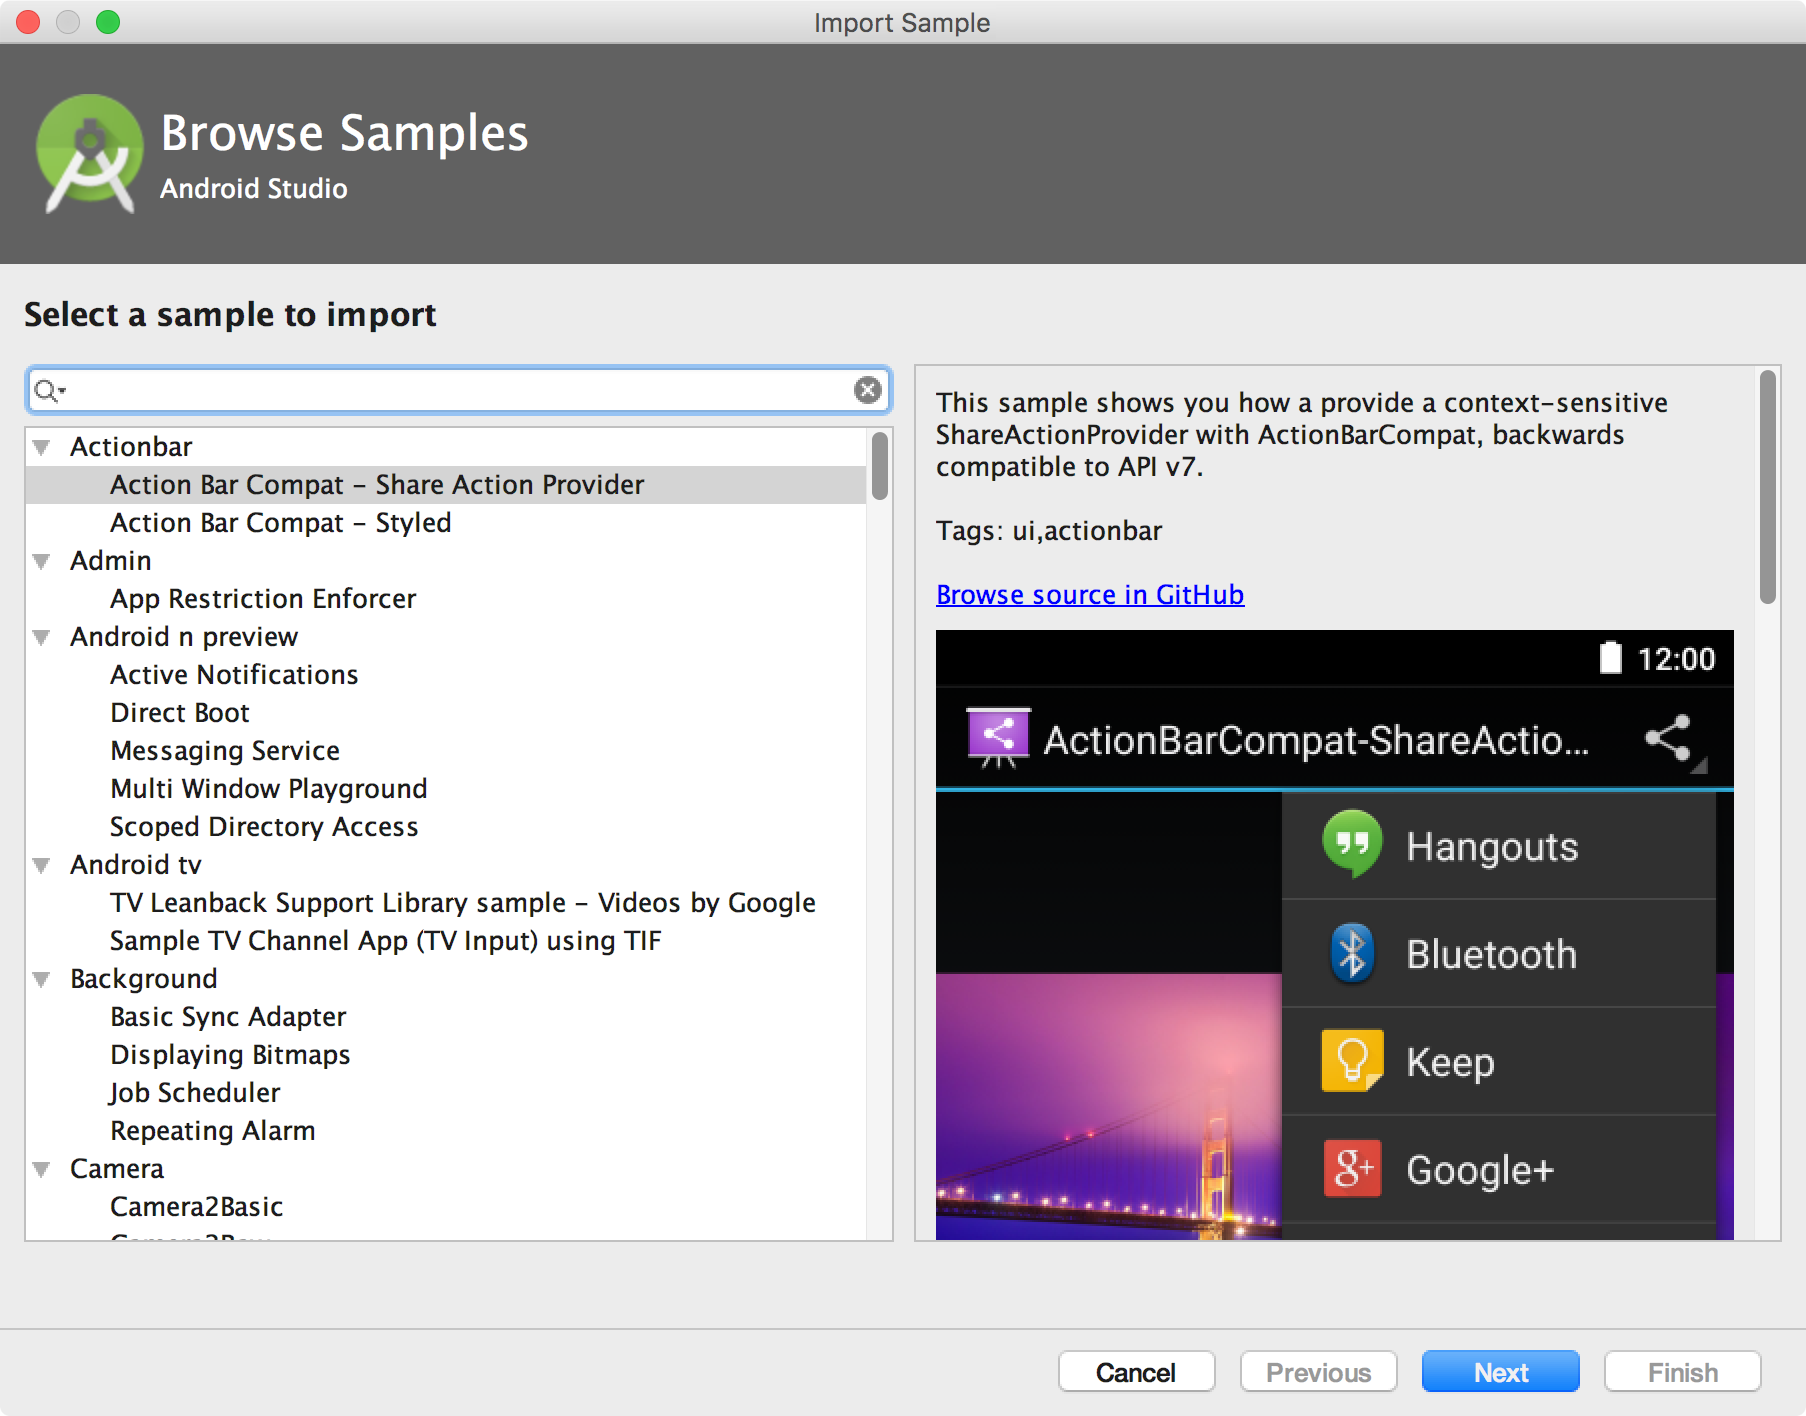This screenshot has height=1416, width=1806.
Task: Collapse the Camera category
Action: point(41,1169)
